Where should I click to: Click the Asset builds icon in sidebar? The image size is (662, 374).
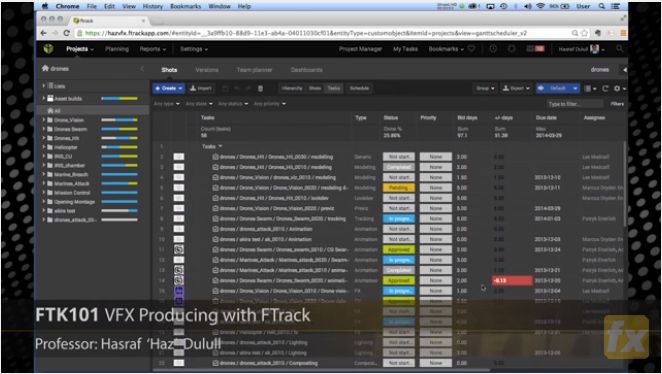click(50, 98)
